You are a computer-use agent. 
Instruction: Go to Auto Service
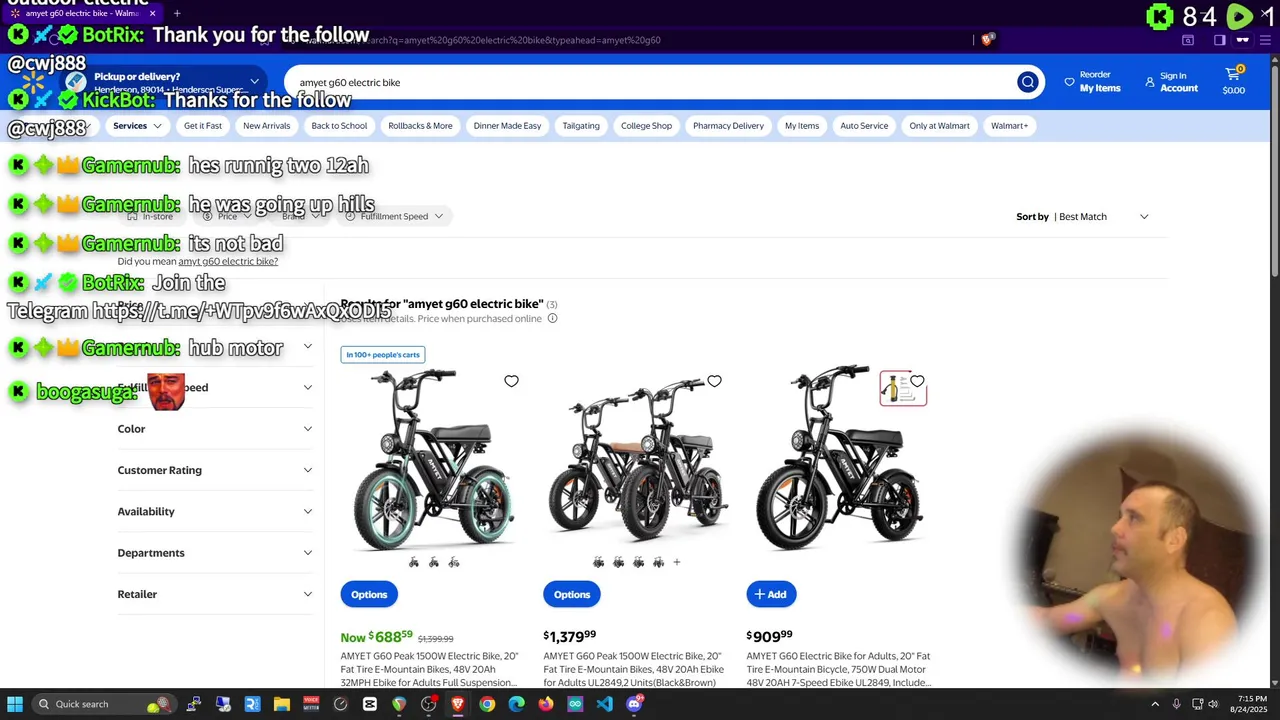click(x=864, y=126)
